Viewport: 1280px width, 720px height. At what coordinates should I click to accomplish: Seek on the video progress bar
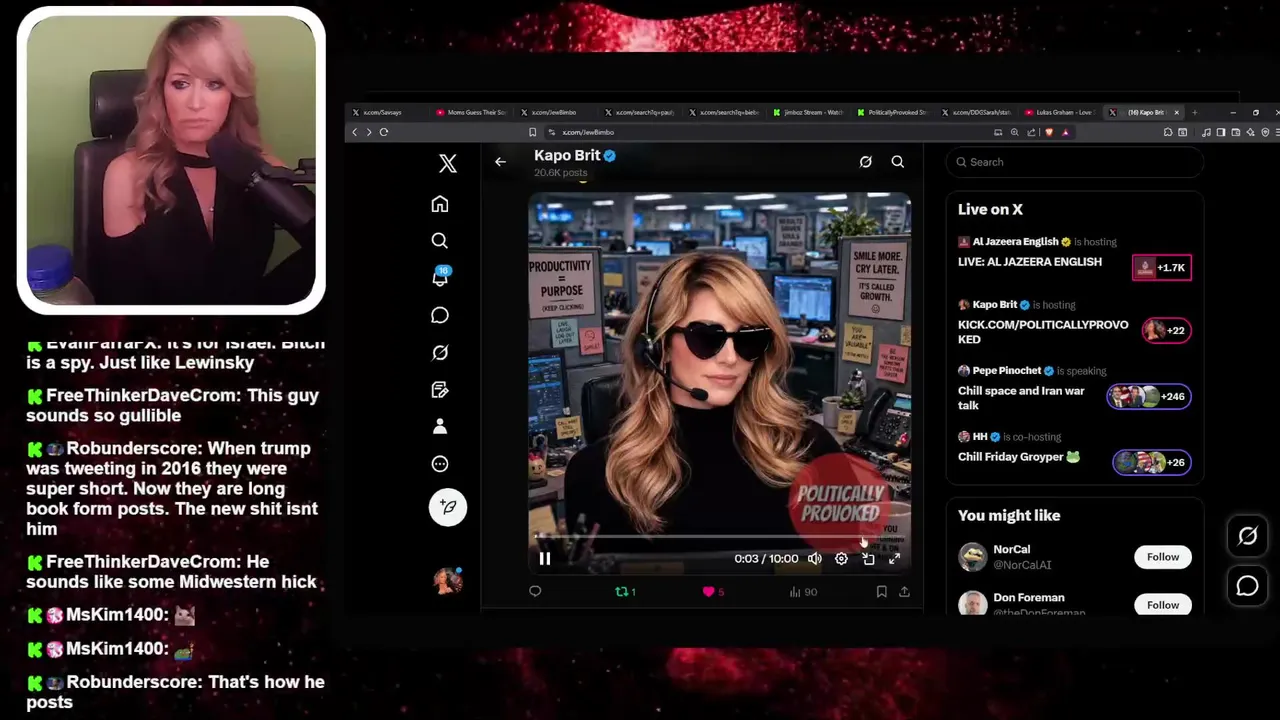click(719, 536)
